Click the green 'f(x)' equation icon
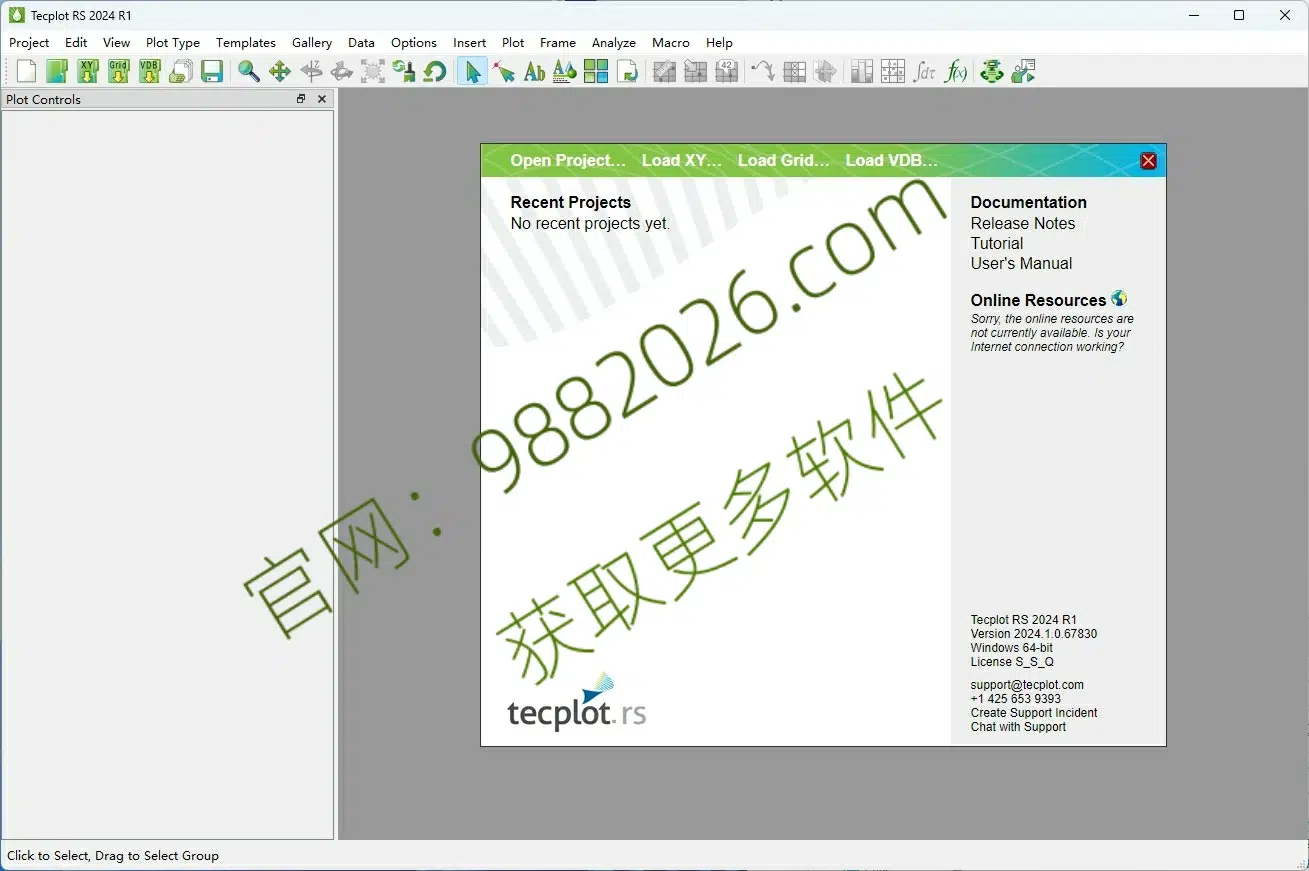The image size is (1309, 871). coord(956,71)
